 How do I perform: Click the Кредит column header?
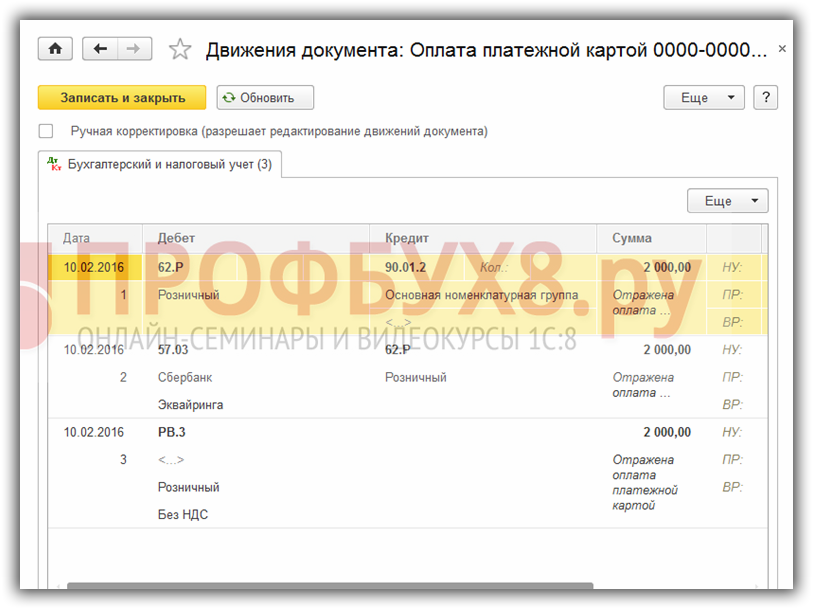tap(407, 238)
